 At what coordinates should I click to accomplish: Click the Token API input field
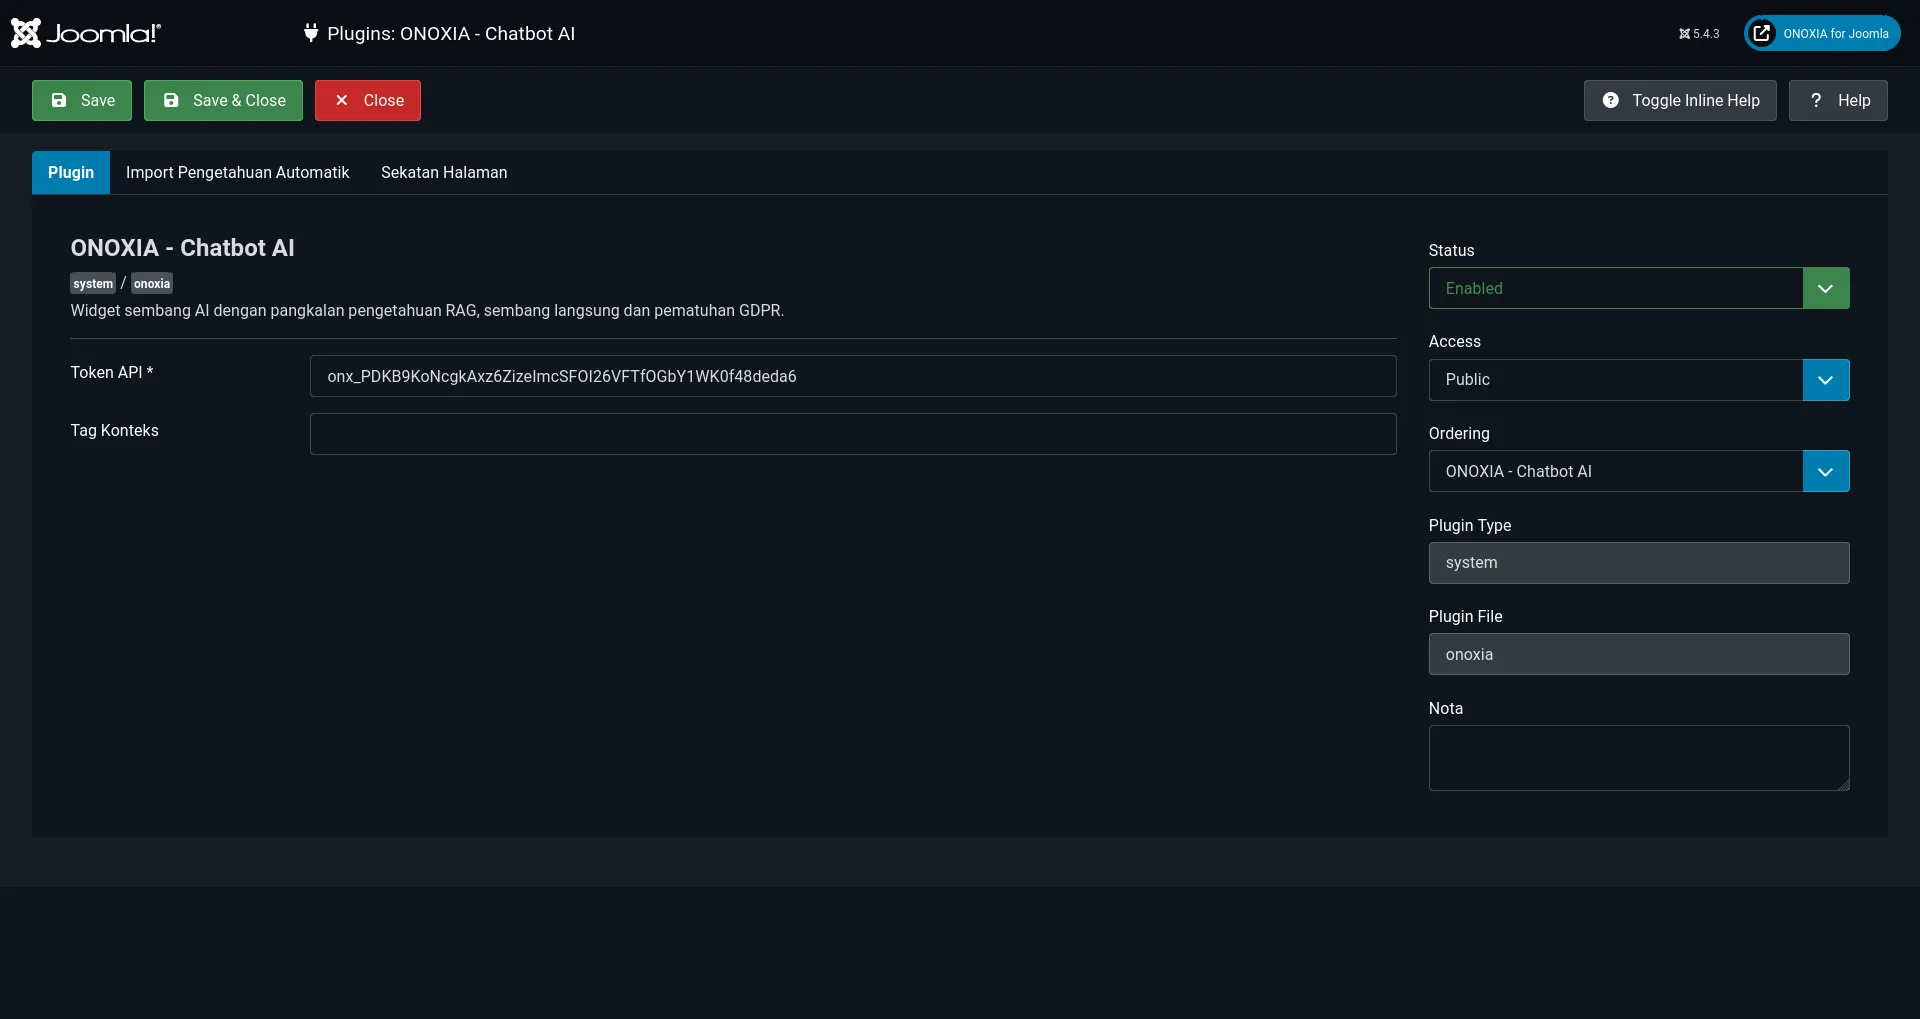point(853,376)
